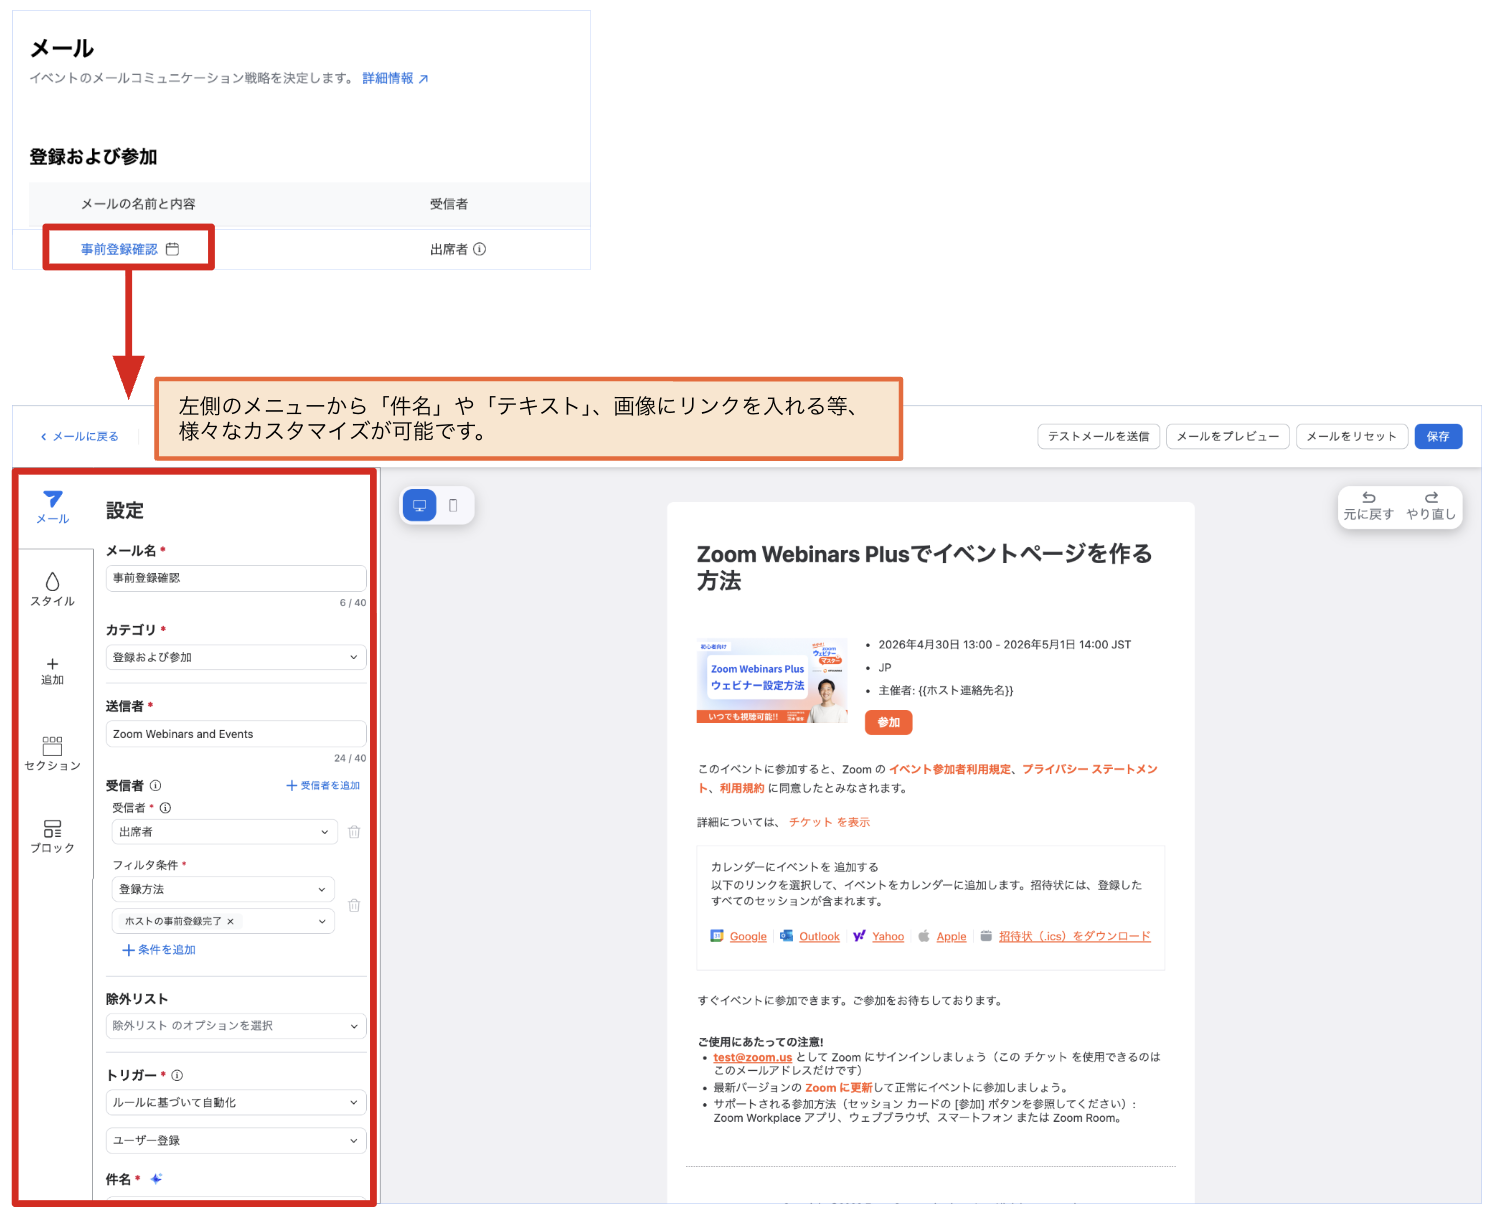Click 条件を追加 link
This screenshot has height=1218, width=1492.
[159, 950]
